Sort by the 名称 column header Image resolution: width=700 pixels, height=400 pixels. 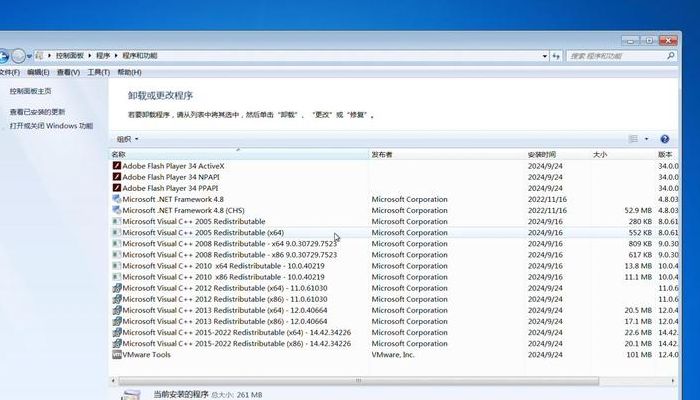pyautogui.click(x=239, y=154)
